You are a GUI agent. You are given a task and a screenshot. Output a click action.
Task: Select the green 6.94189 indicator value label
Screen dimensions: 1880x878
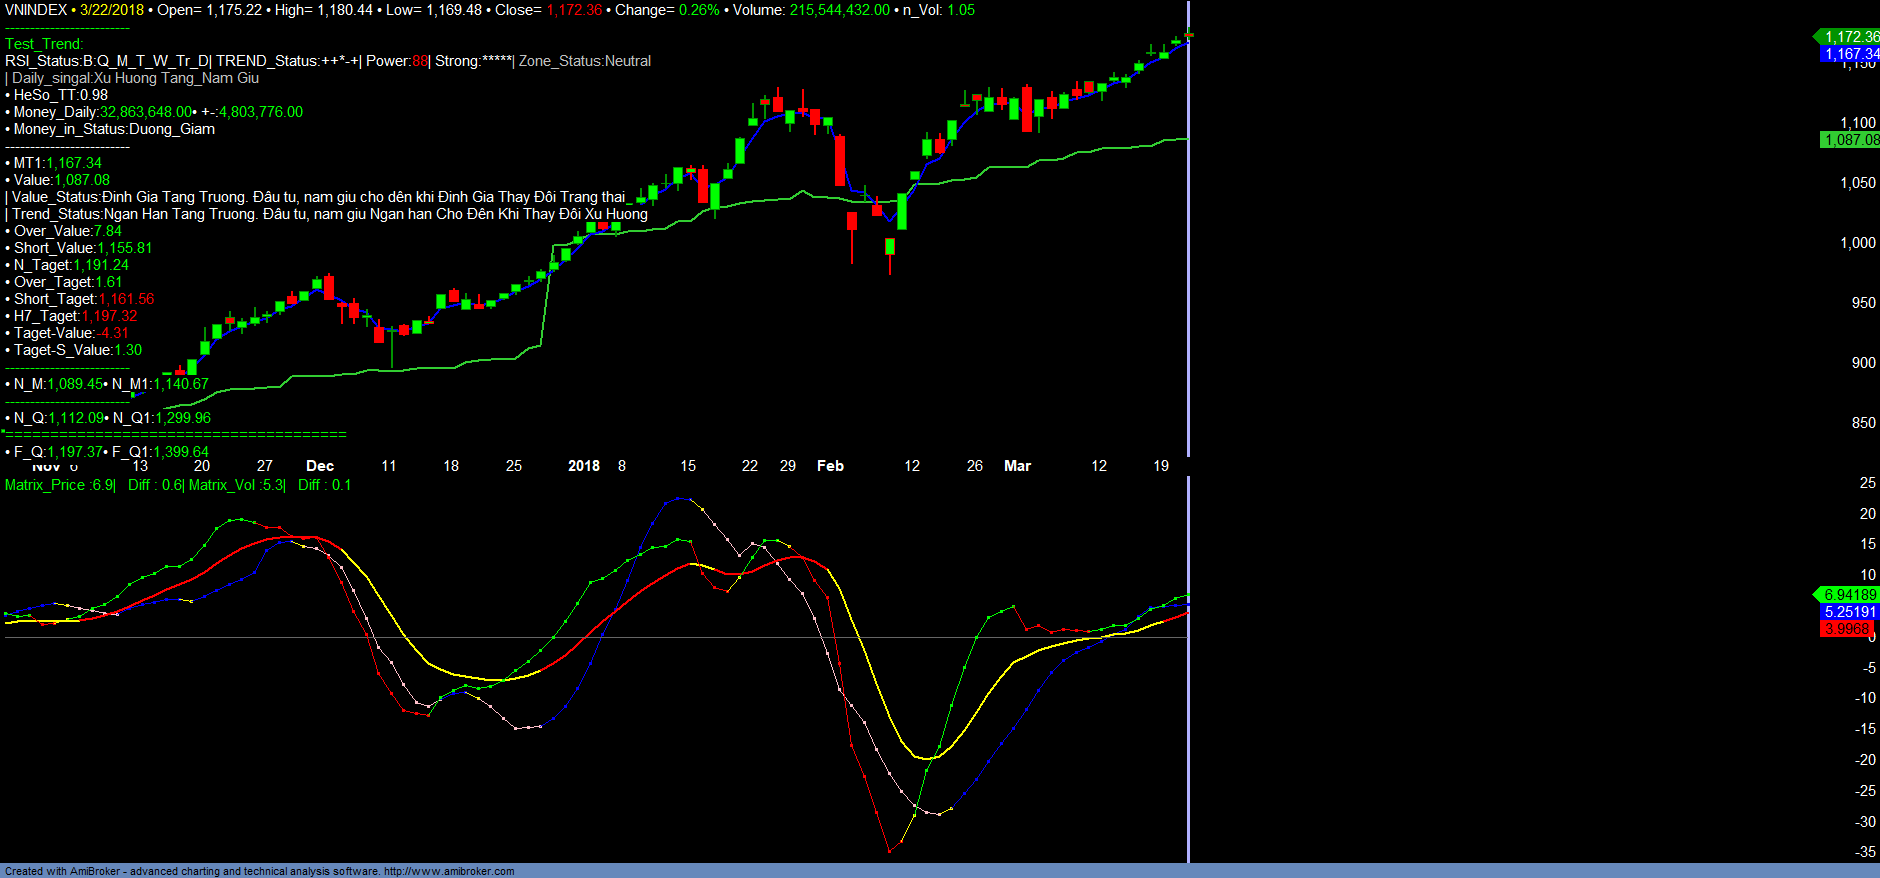pyautogui.click(x=1850, y=595)
